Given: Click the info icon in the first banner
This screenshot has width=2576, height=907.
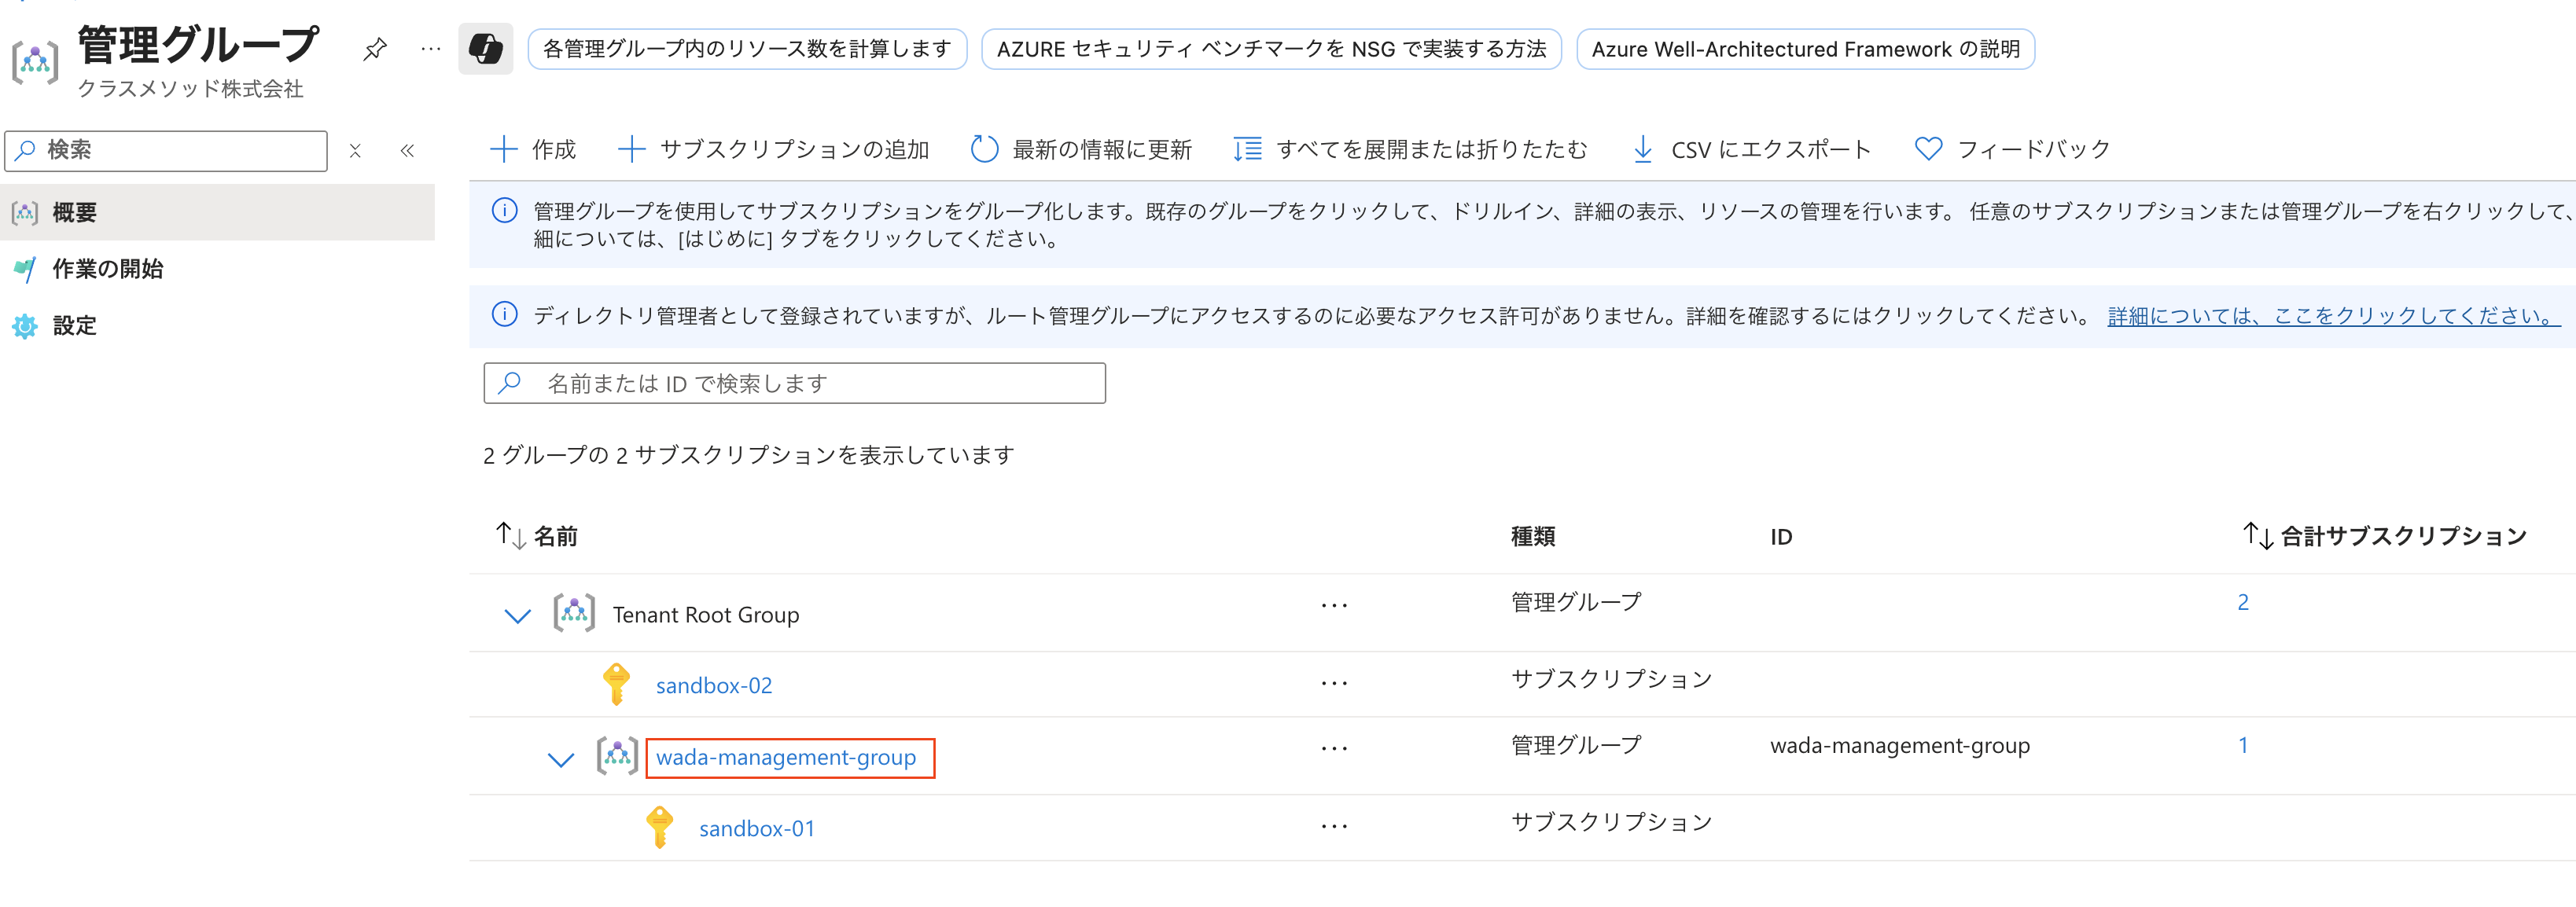Looking at the screenshot, I should pyautogui.click(x=505, y=211).
